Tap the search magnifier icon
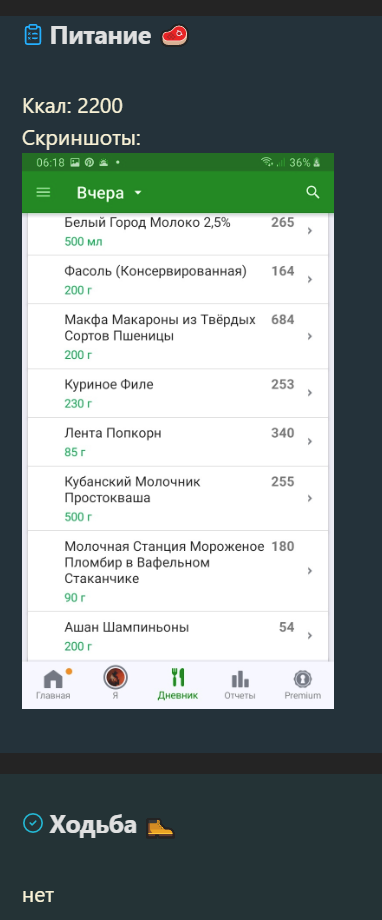 [313, 192]
